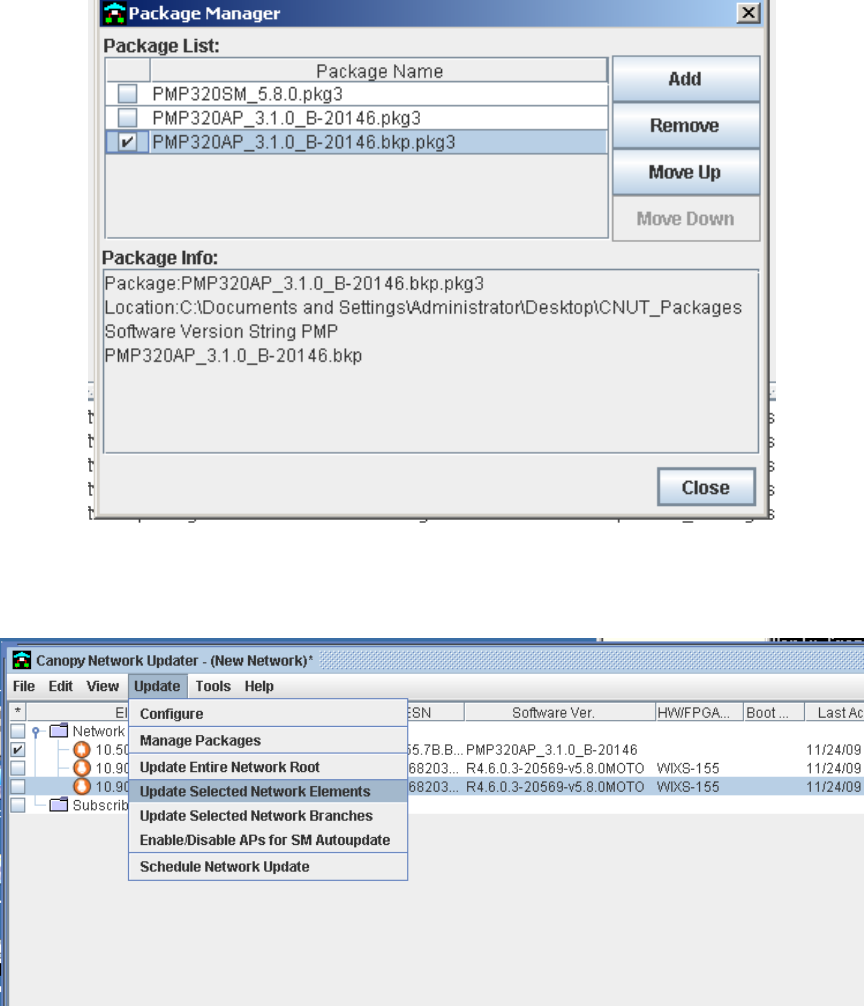Select PMP320AP_3.1.0_B-20146.pkg3 package name
Viewport: 864px width, 1006px height.
click(x=287, y=118)
